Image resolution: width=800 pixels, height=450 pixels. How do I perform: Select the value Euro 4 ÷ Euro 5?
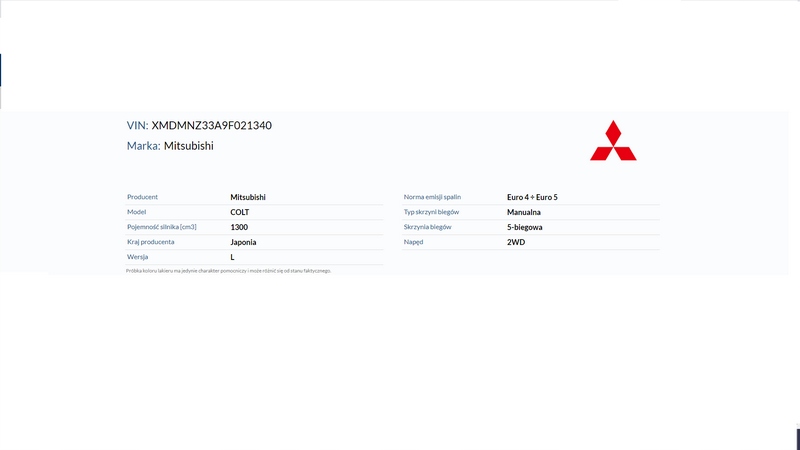(x=532, y=197)
